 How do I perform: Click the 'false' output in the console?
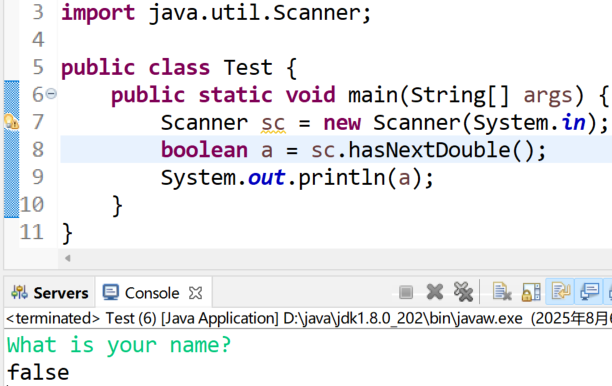pos(38,372)
